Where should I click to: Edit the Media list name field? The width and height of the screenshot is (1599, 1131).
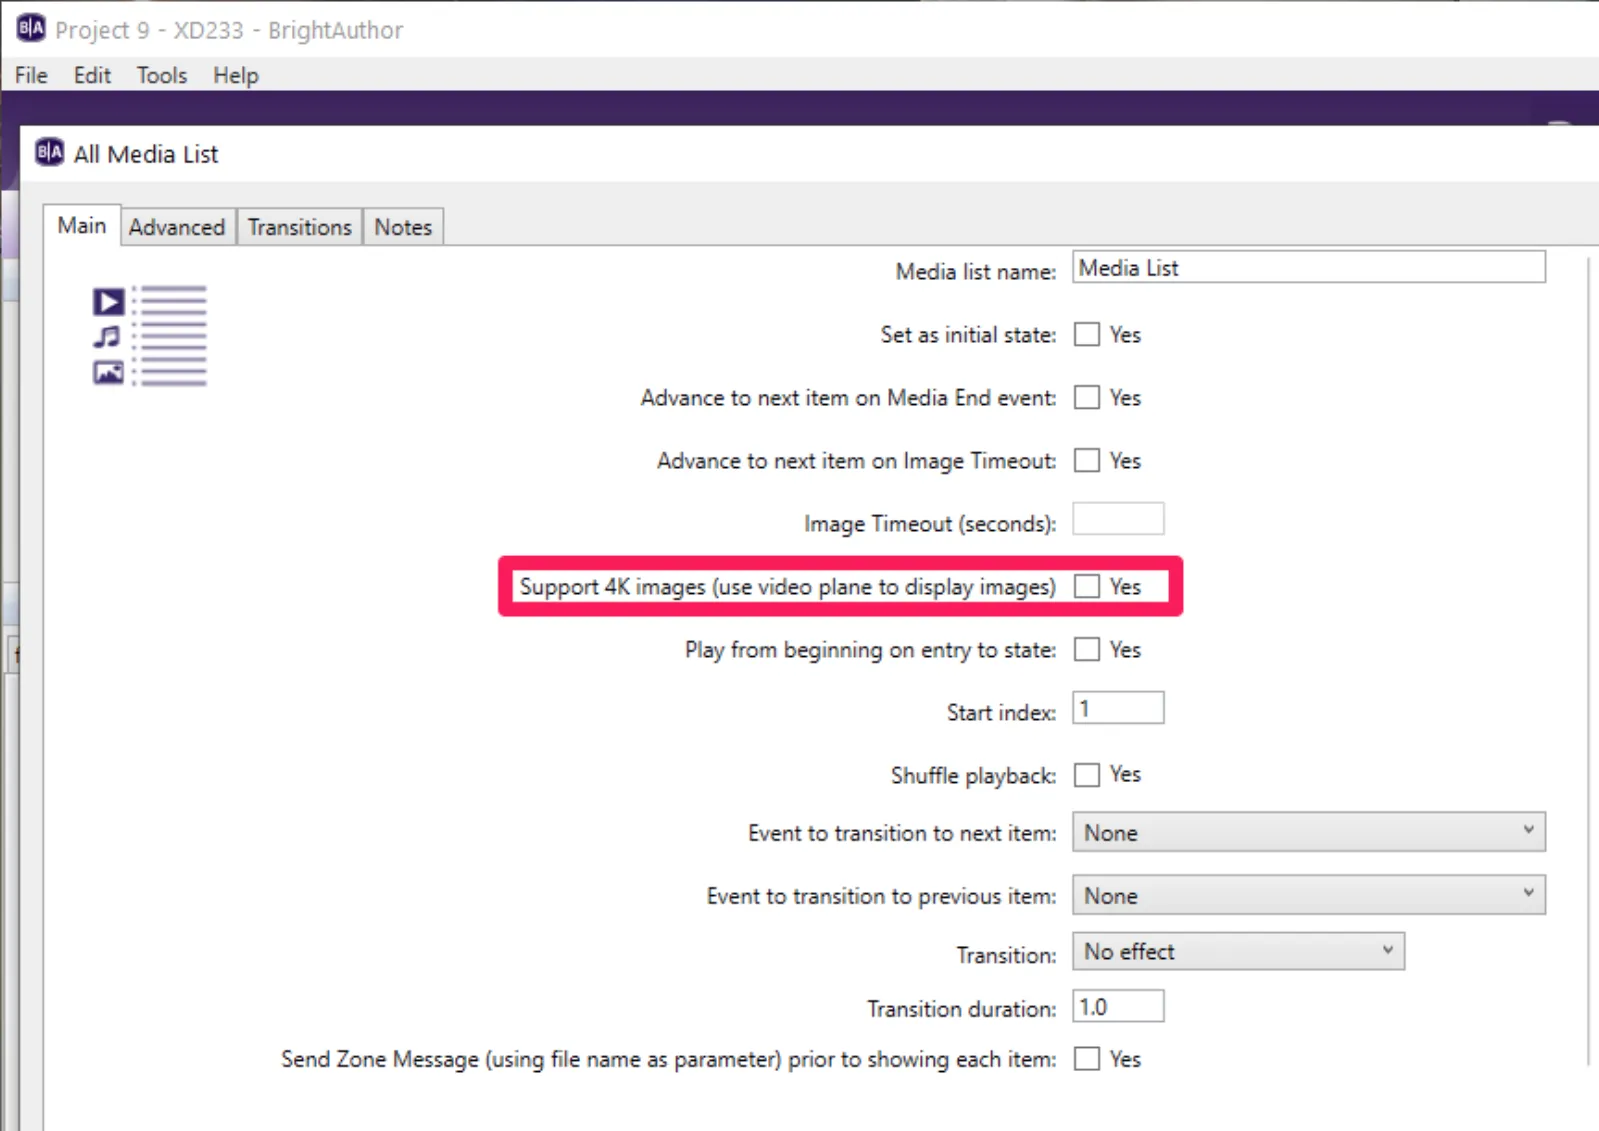pyautogui.click(x=1309, y=268)
